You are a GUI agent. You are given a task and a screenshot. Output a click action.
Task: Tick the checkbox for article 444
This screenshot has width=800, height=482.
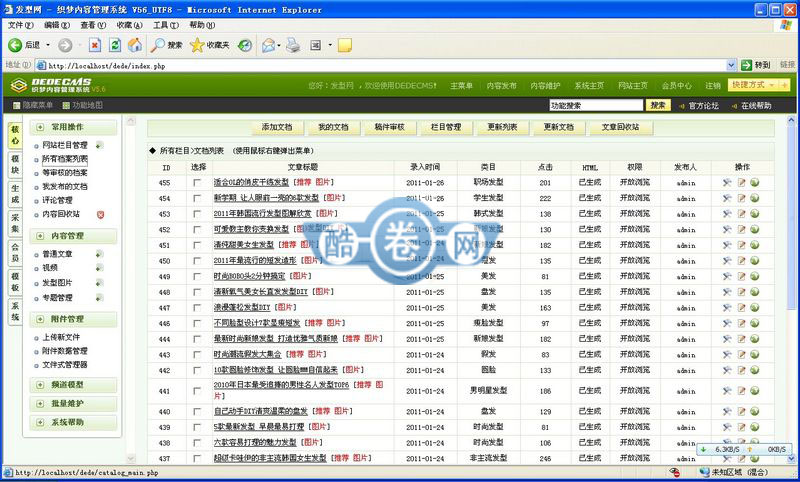pos(197,339)
